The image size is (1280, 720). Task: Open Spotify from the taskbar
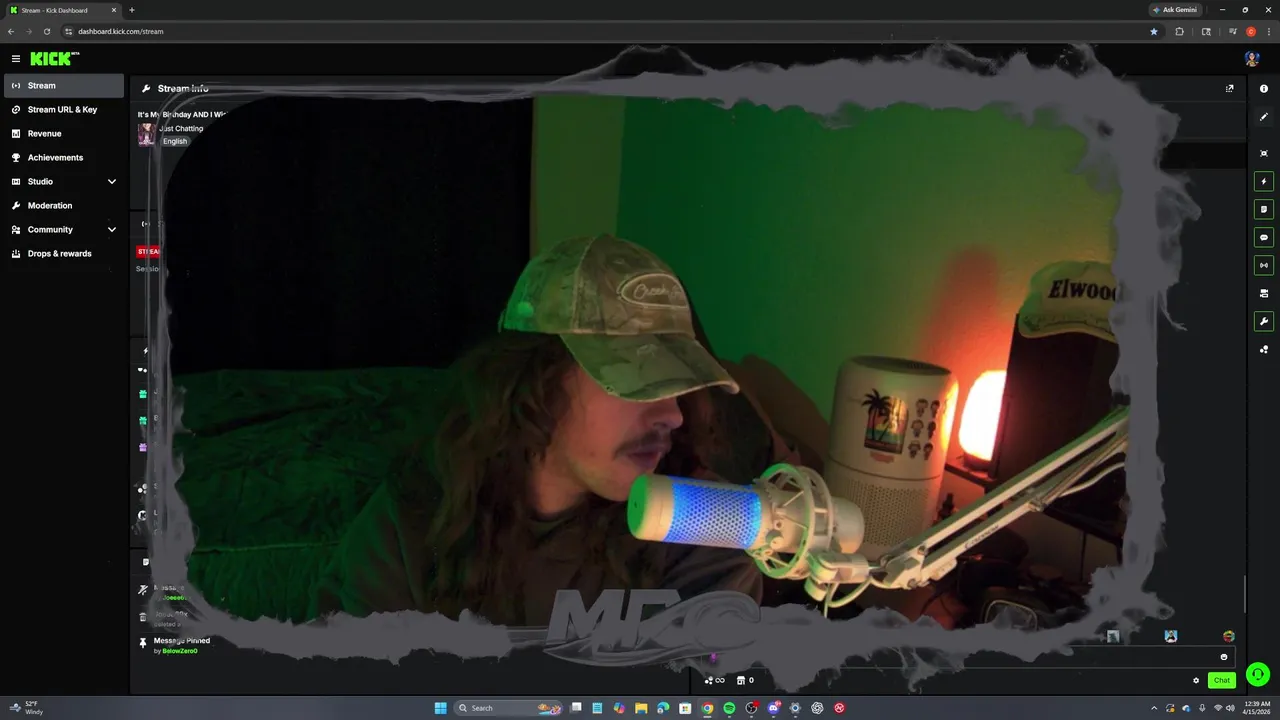(729, 708)
